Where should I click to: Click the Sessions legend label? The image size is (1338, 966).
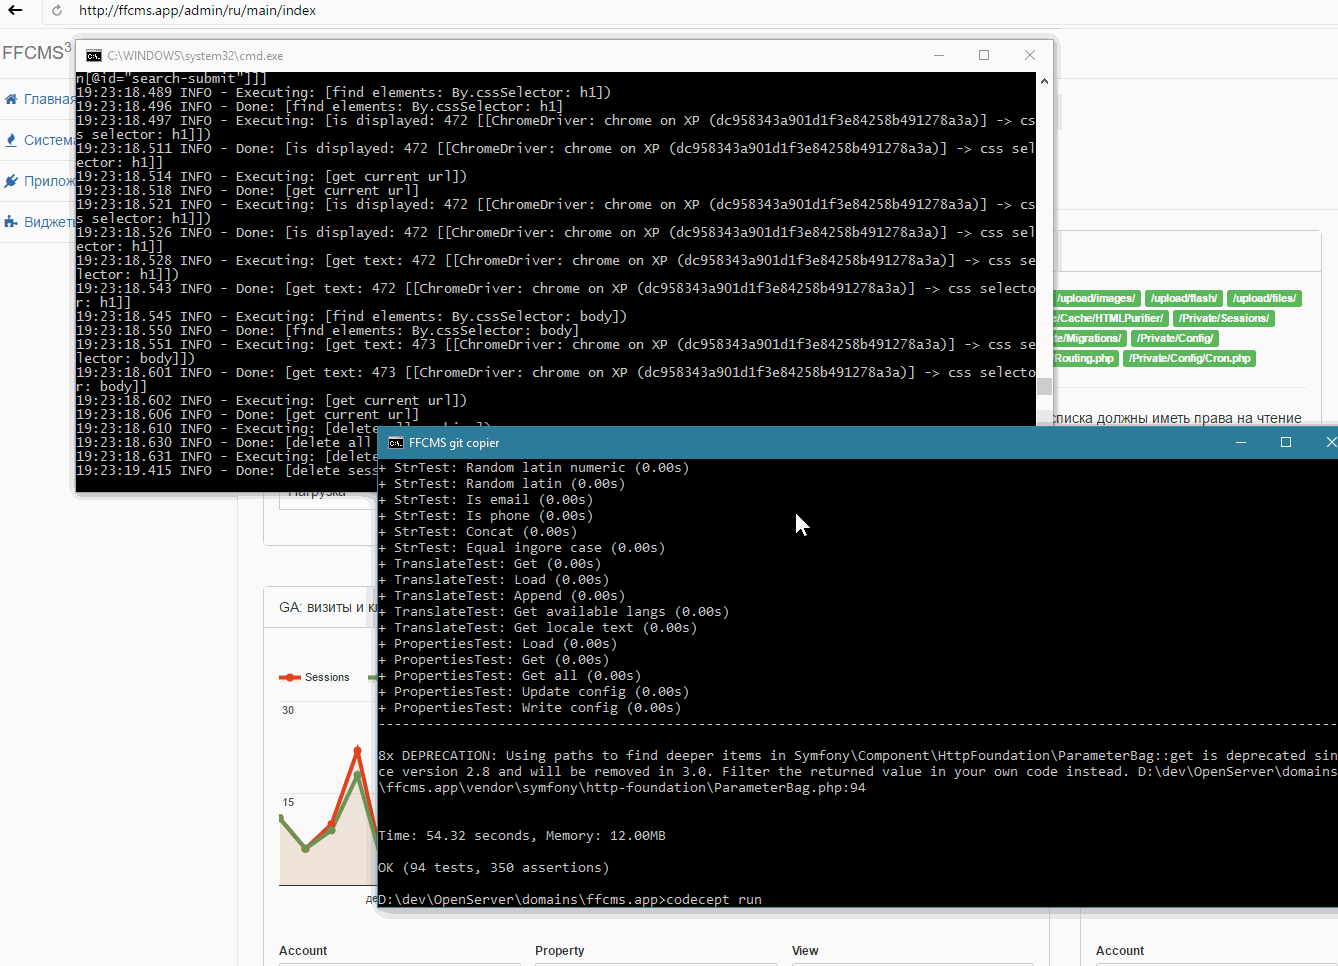pos(327,678)
